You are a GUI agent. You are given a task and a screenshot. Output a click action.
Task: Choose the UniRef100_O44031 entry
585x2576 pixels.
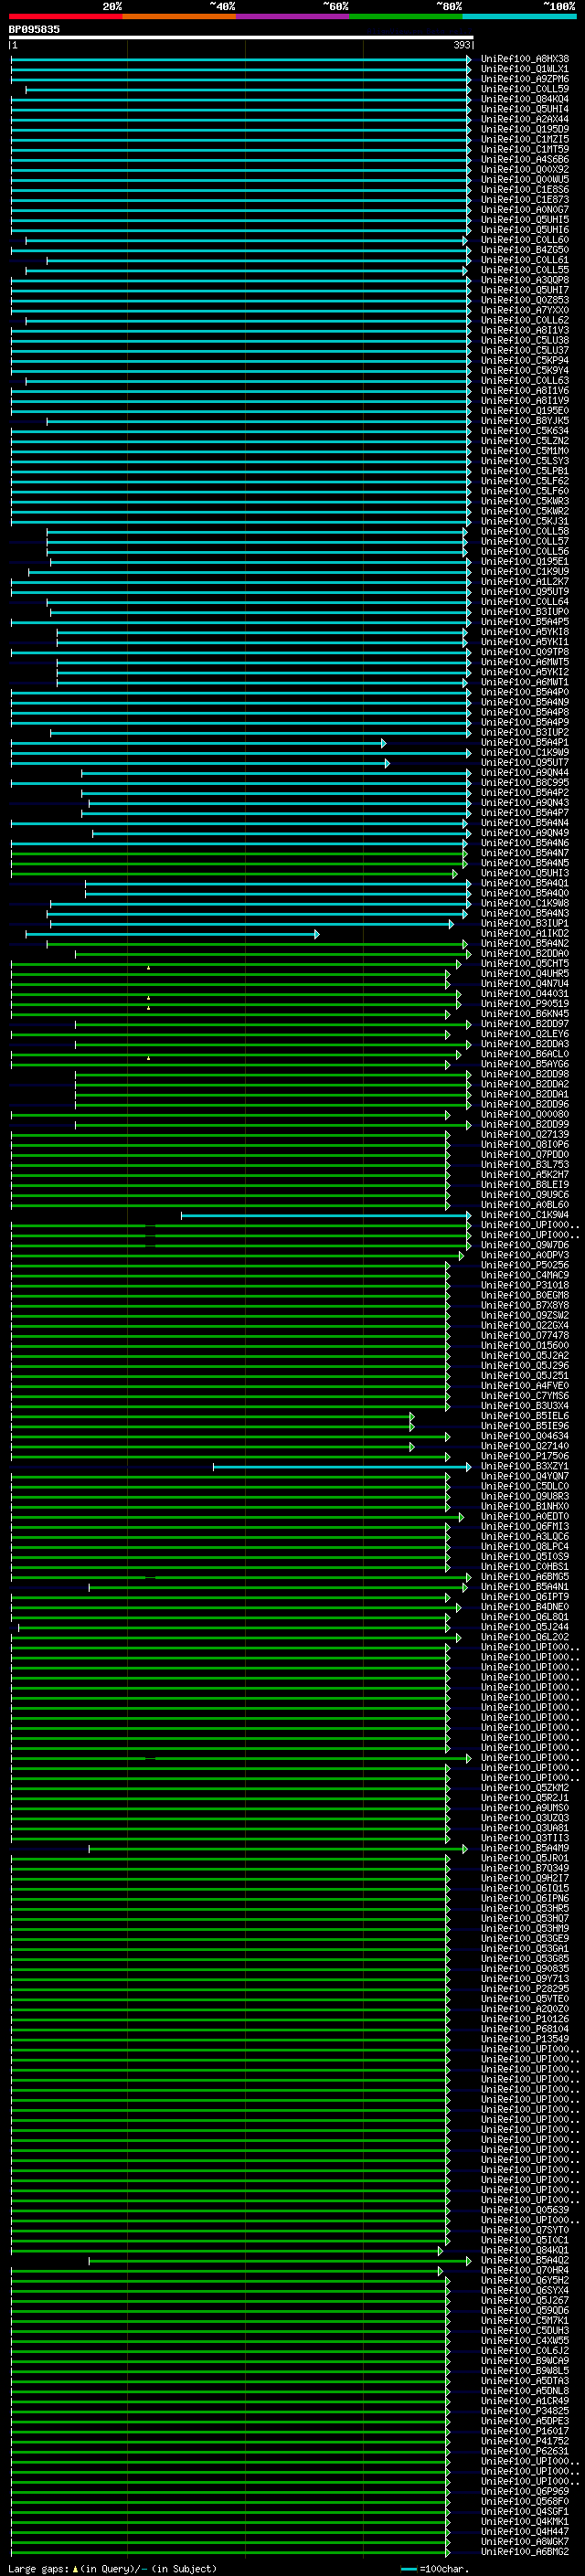click(524, 994)
